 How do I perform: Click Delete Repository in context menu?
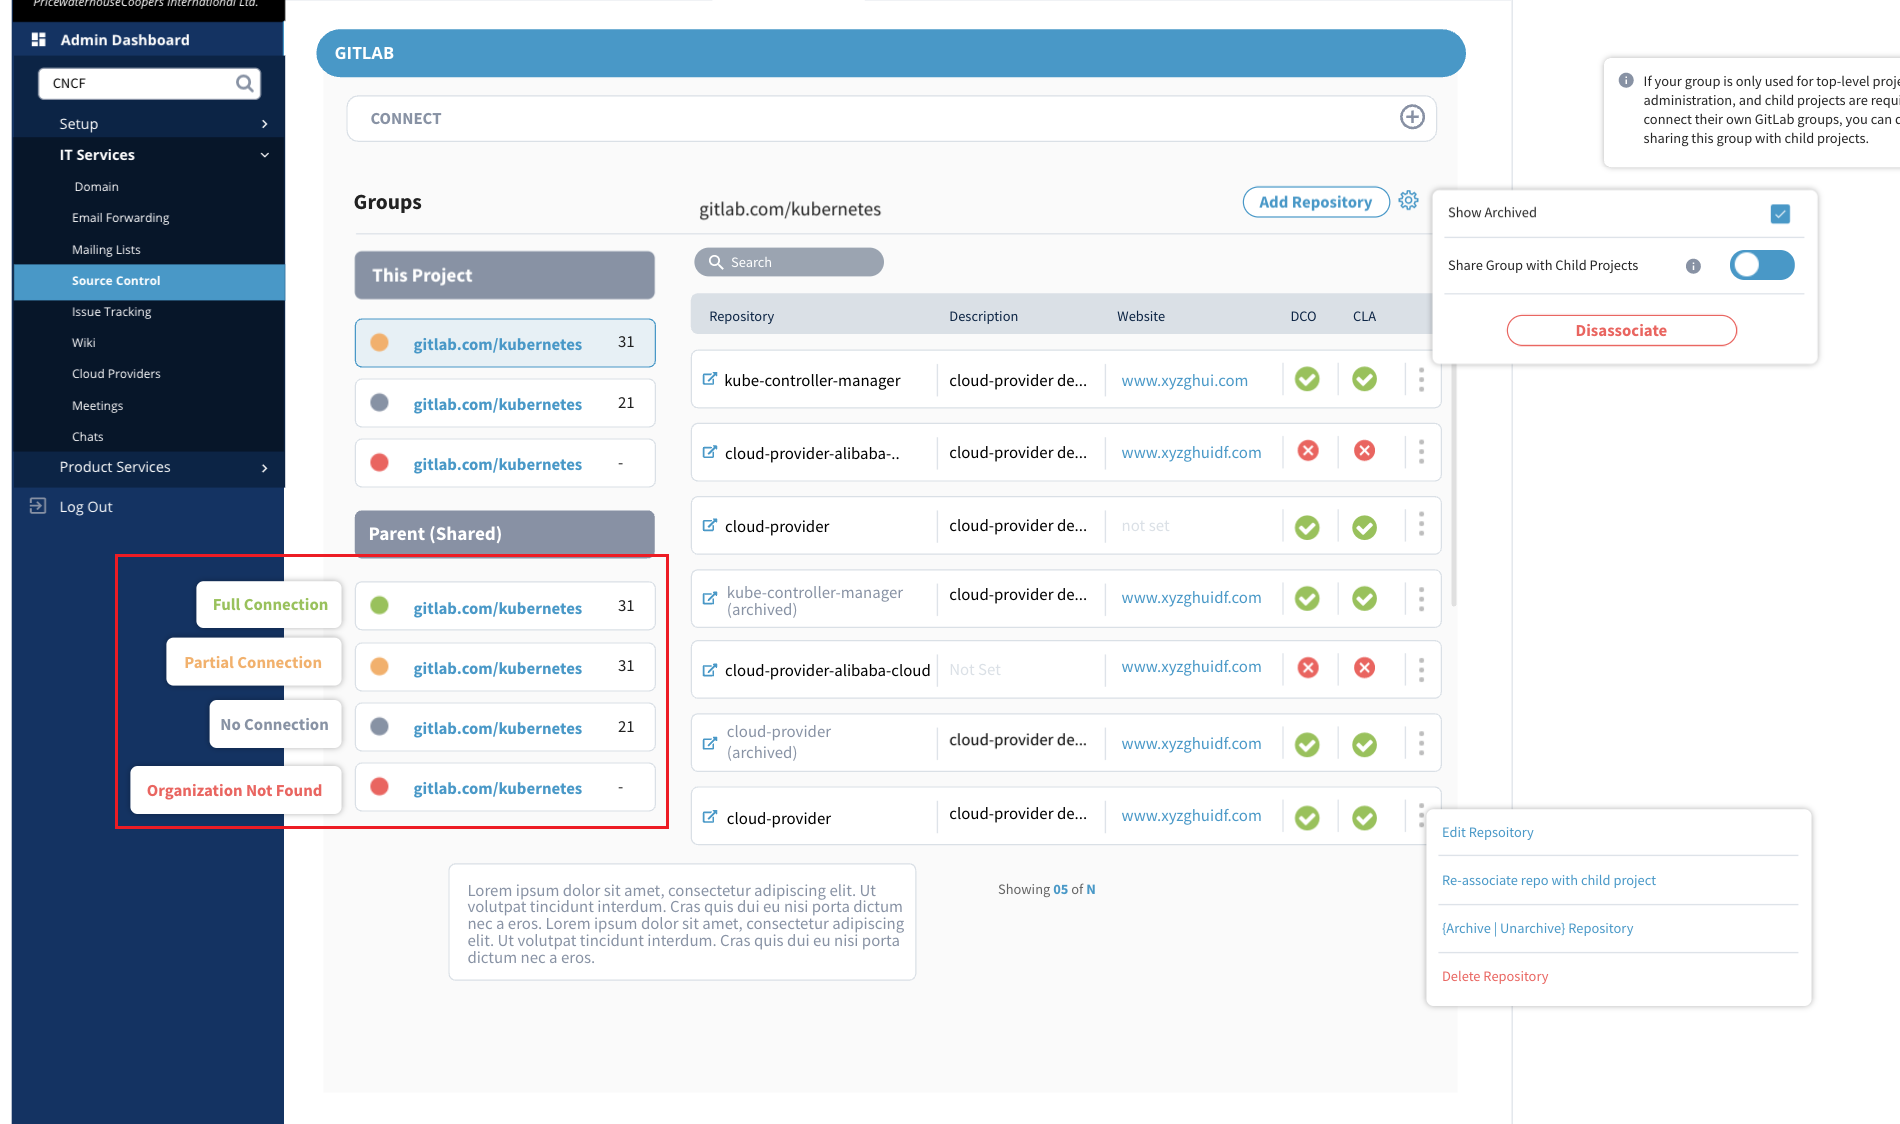coord(1494,976)
